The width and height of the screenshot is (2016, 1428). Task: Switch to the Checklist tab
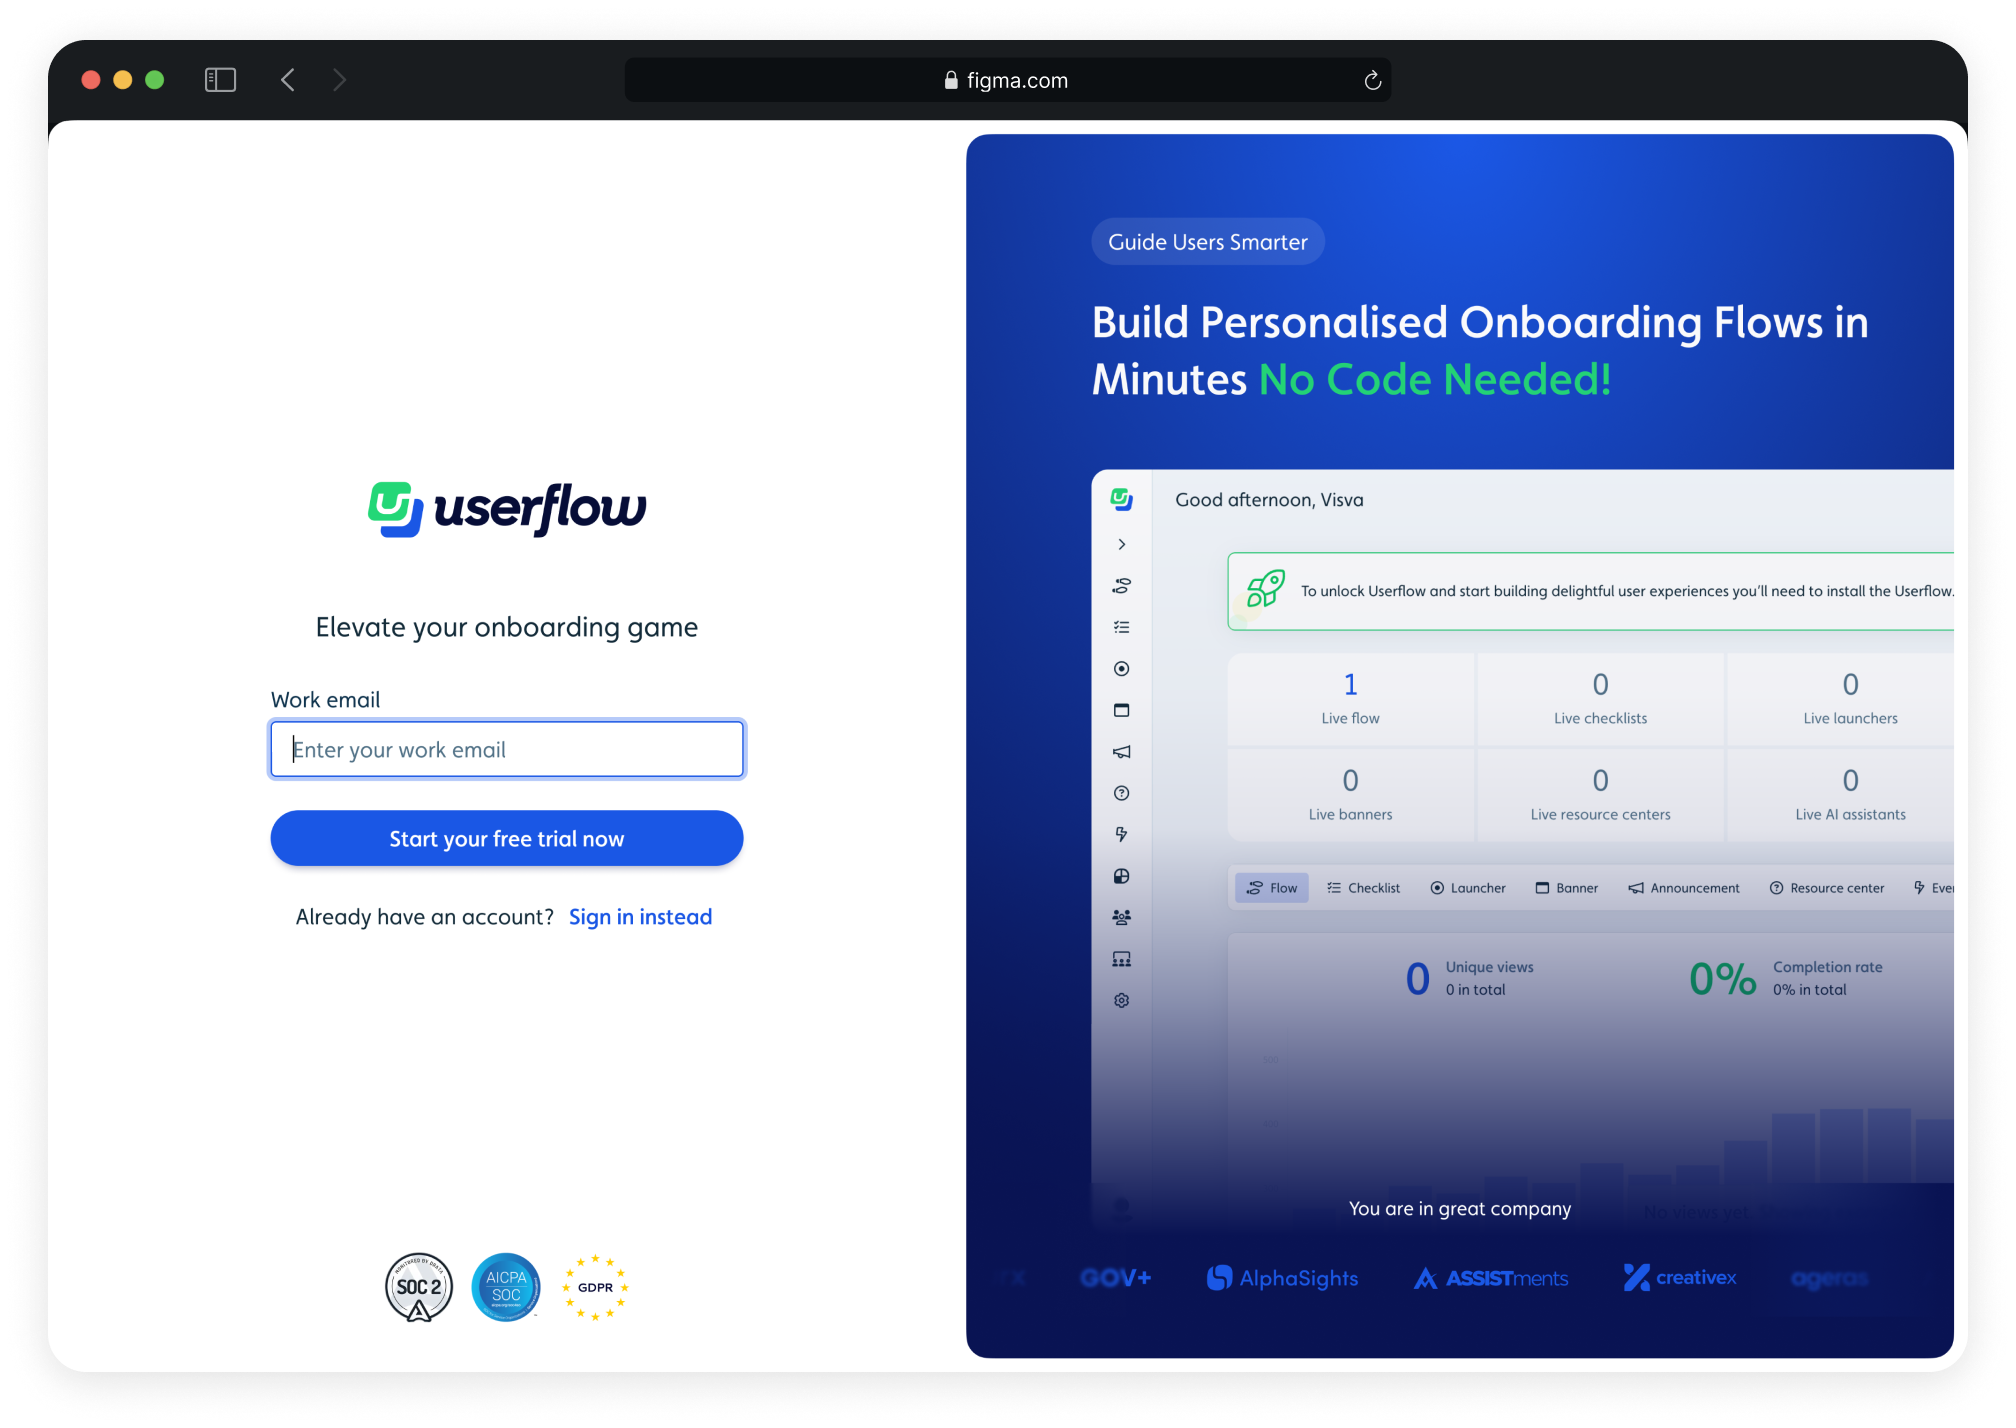[1363, 888]
